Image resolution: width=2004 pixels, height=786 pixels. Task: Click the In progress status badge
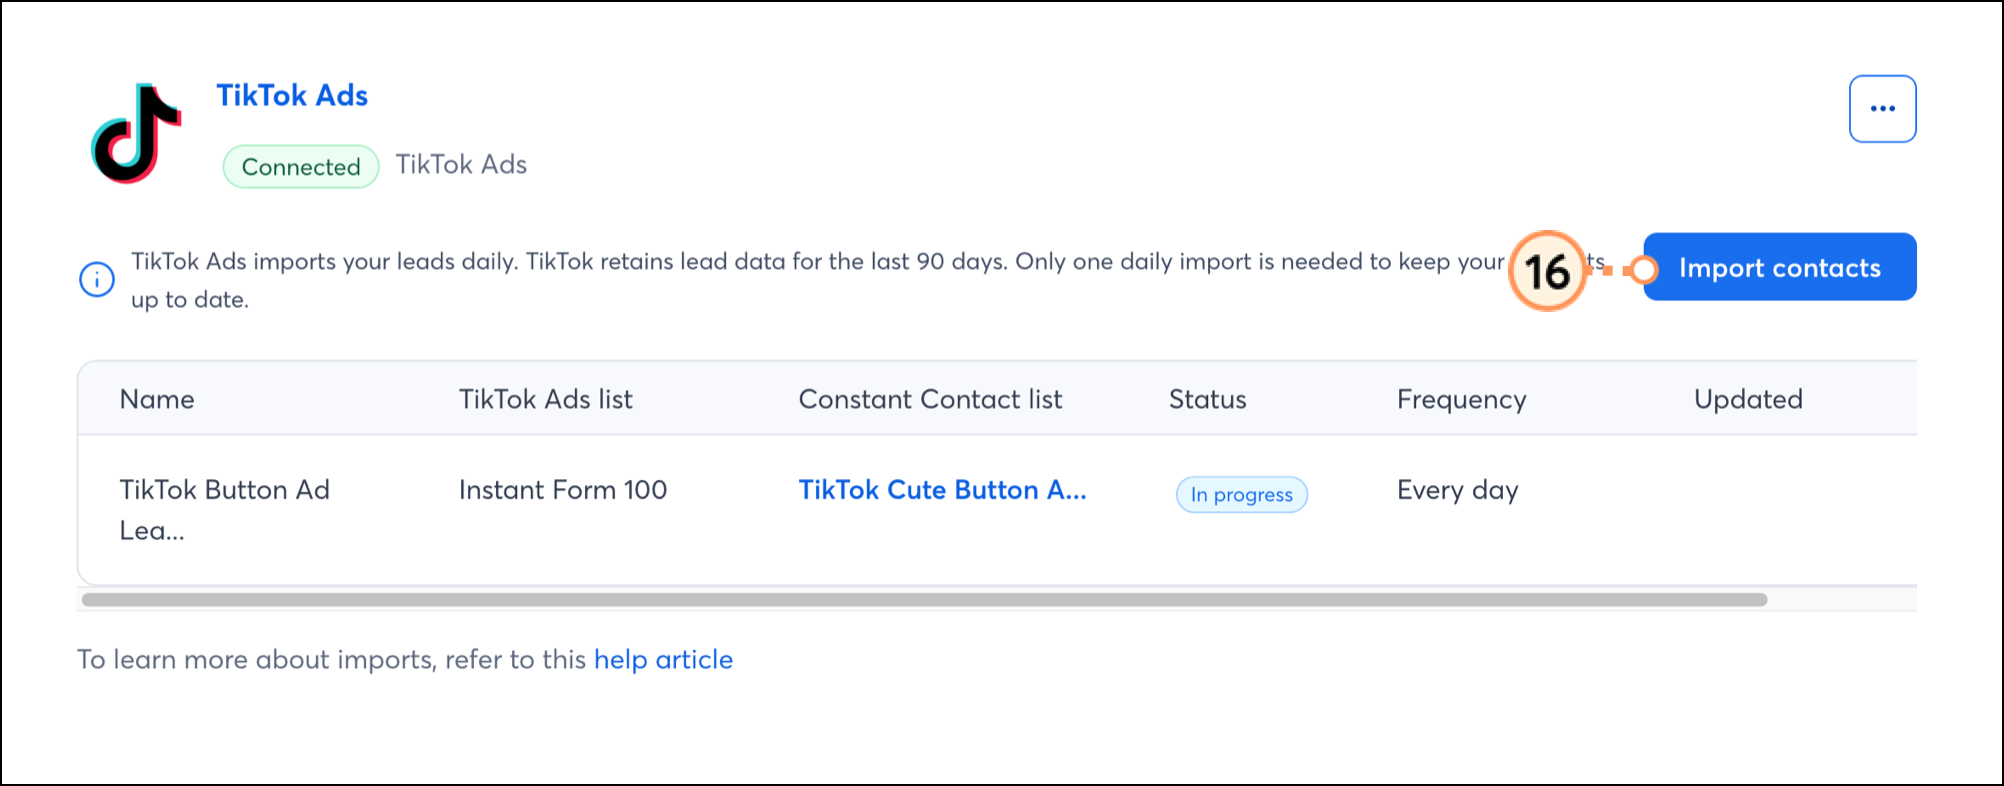(x=1241, y=494)
